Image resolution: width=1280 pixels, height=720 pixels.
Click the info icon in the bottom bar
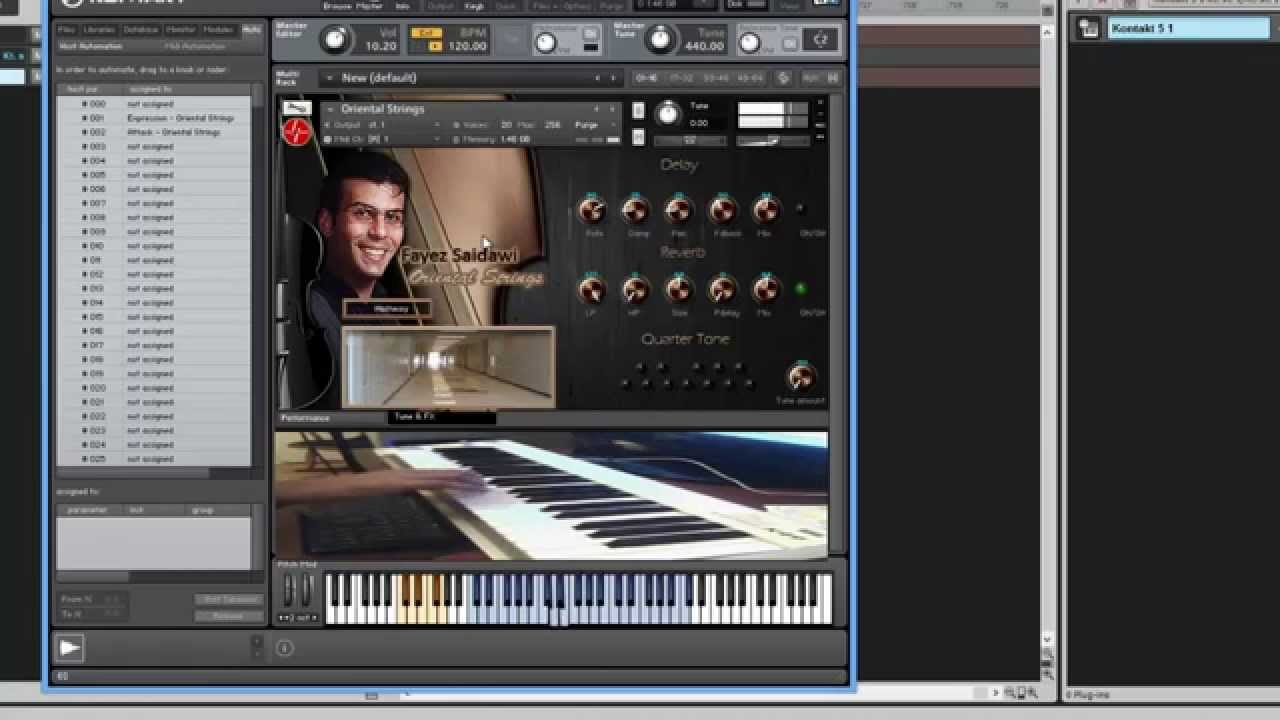(284, 648)
